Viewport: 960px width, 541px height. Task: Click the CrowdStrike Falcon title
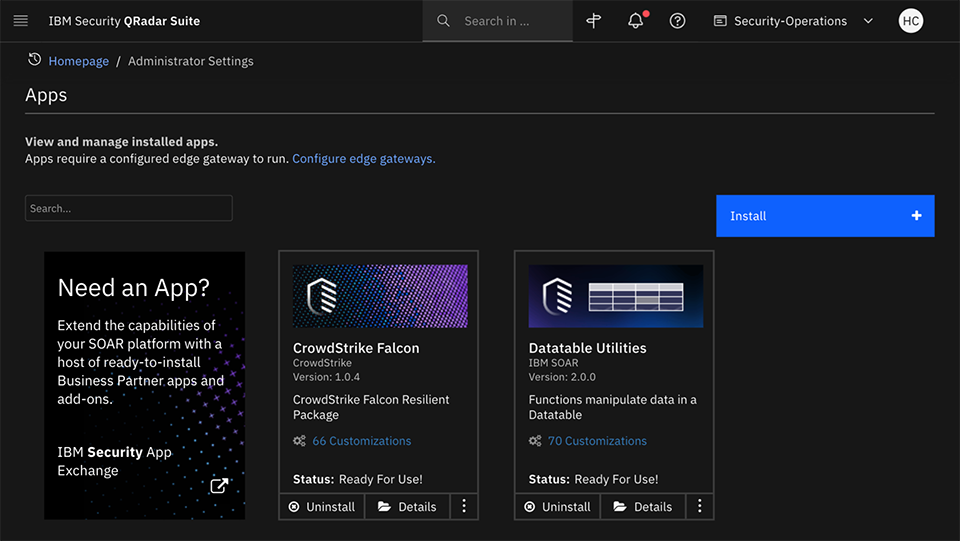click(x=356, y=348)
